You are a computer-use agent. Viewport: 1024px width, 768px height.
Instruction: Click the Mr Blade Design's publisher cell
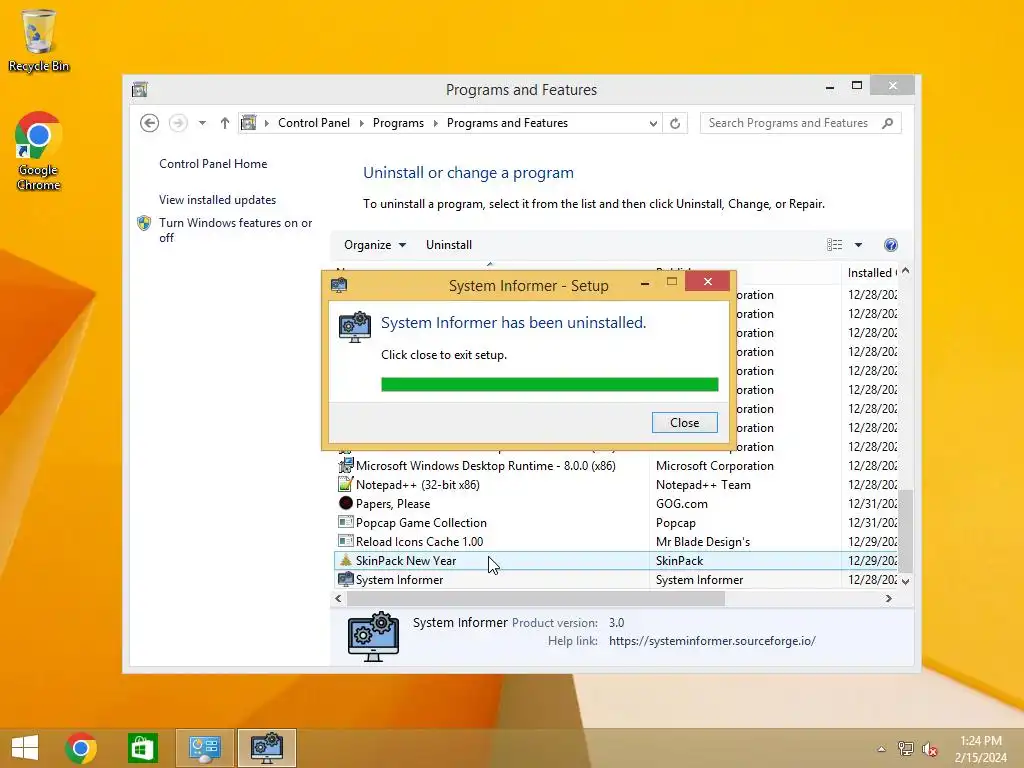click(x=703, y=541)
